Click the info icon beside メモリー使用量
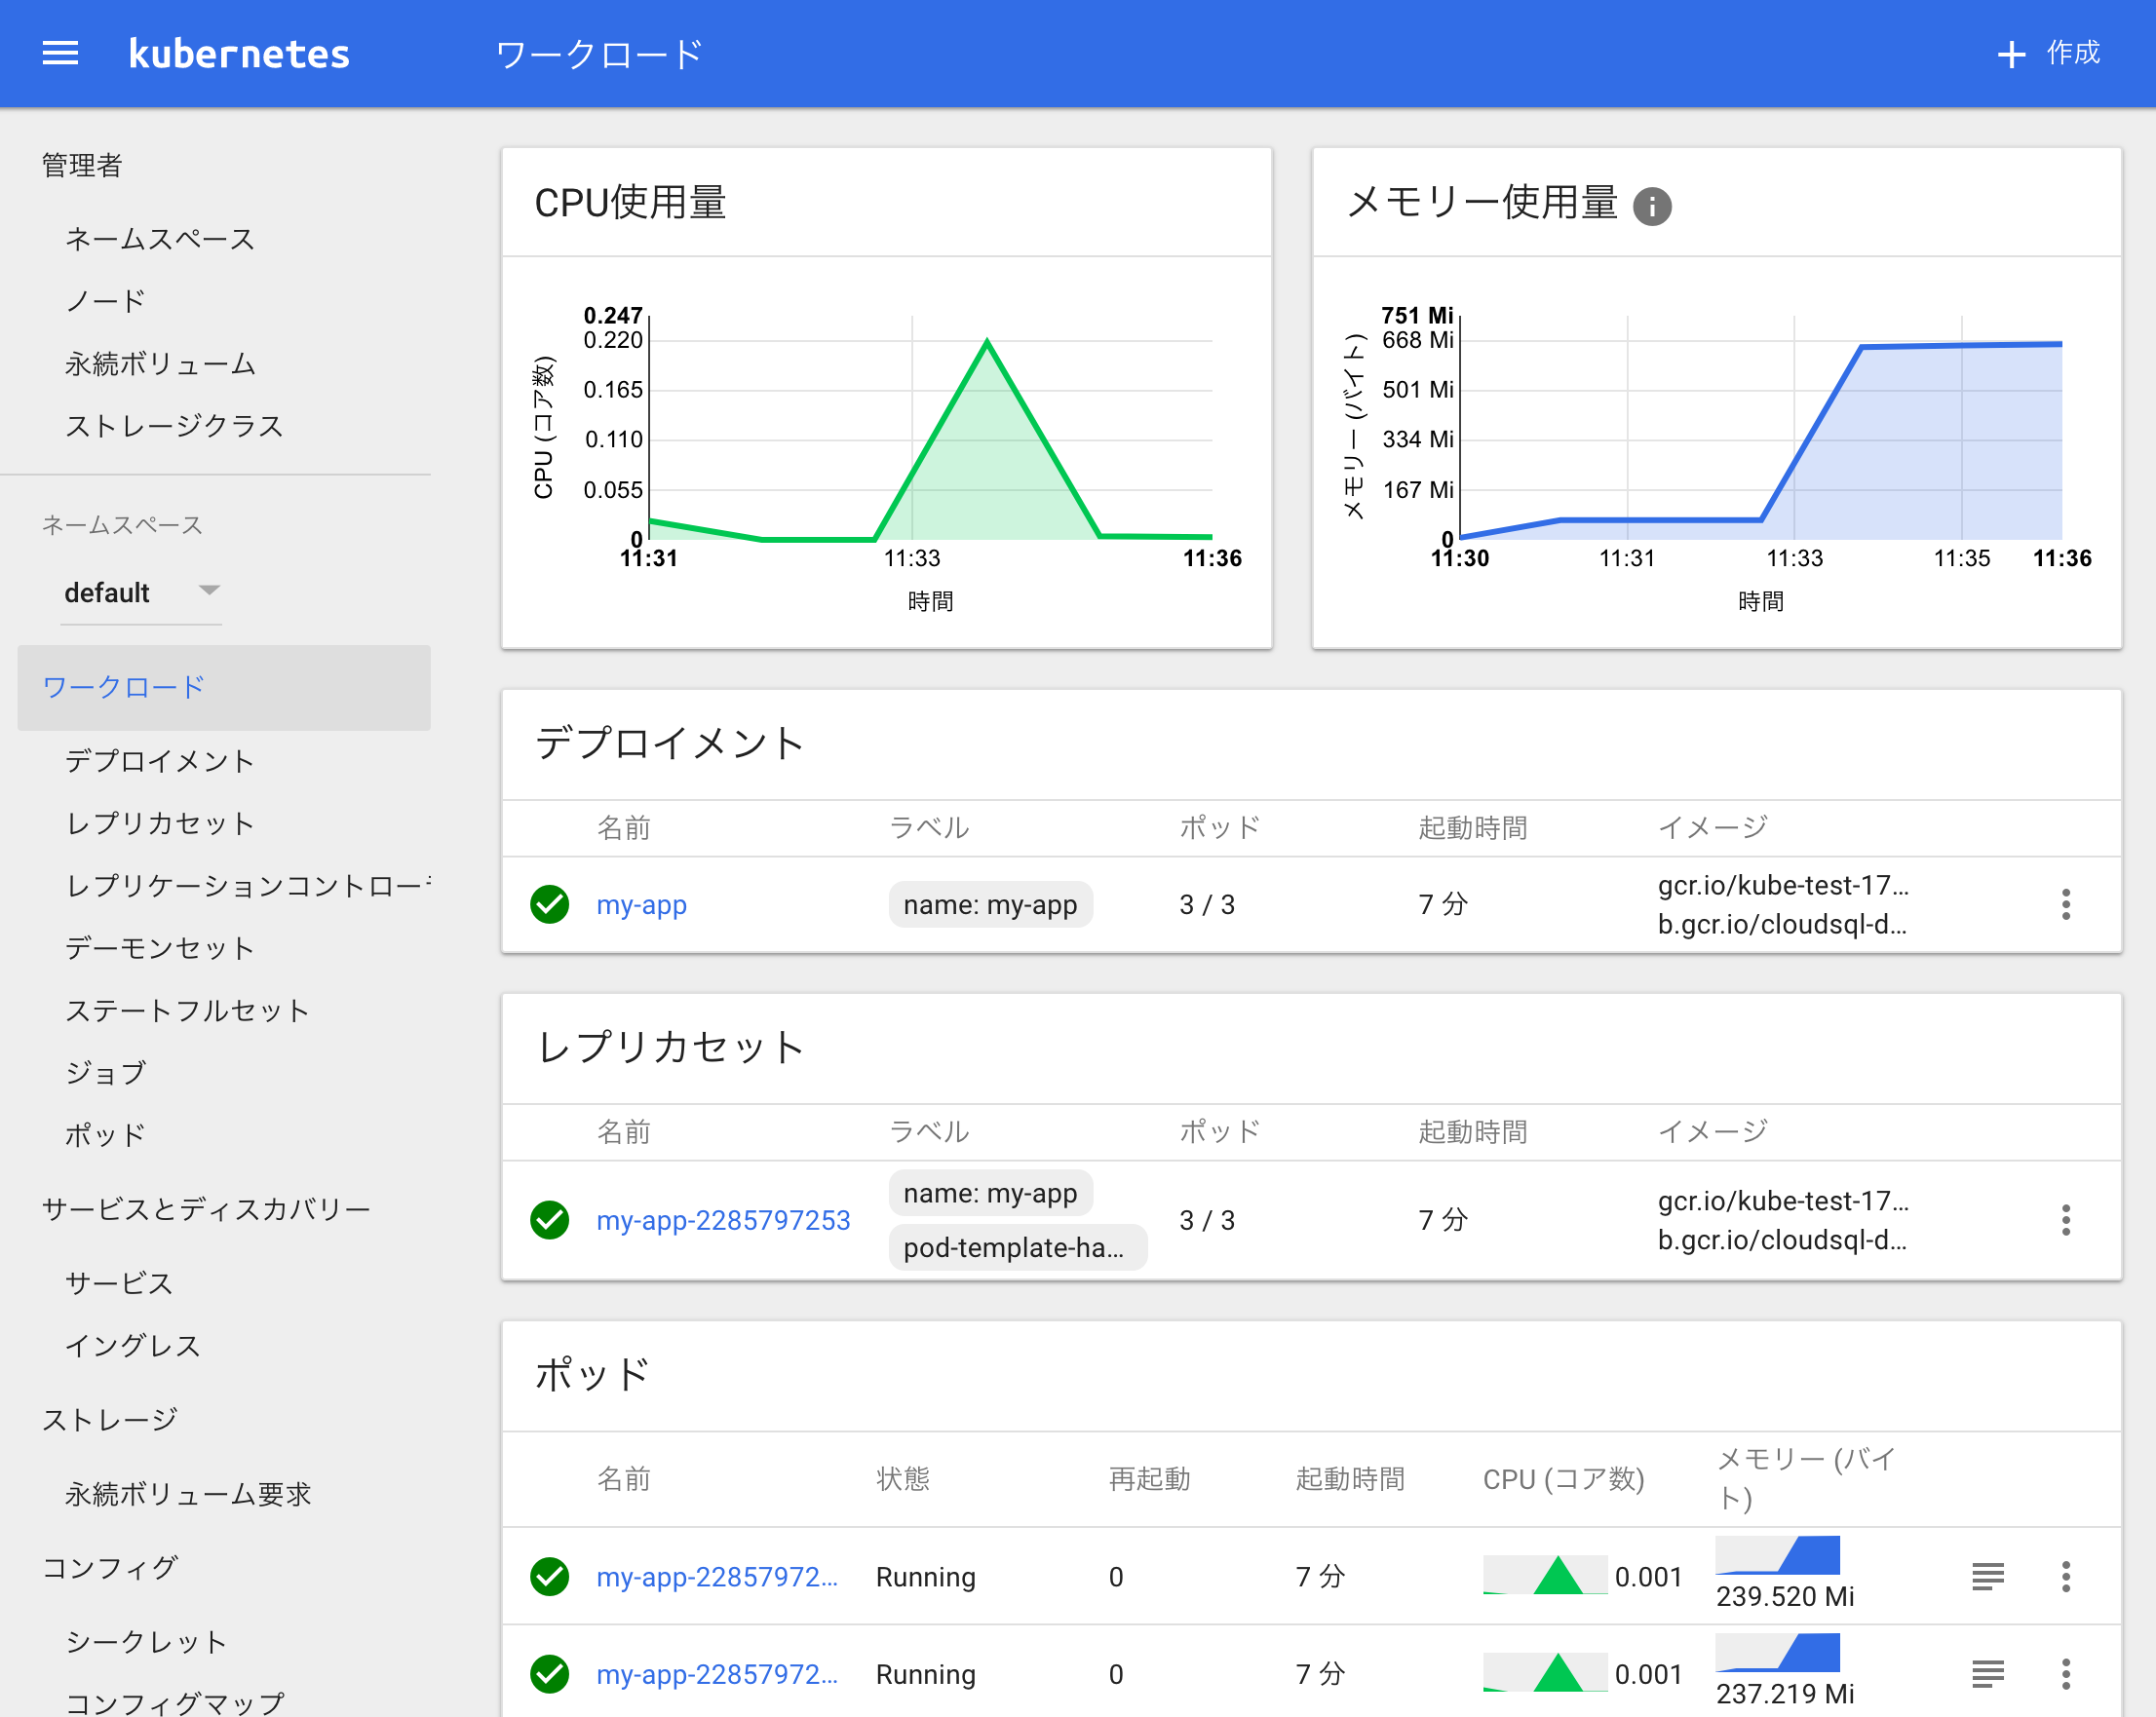 pyautogui.click(x=1652, y=206)
